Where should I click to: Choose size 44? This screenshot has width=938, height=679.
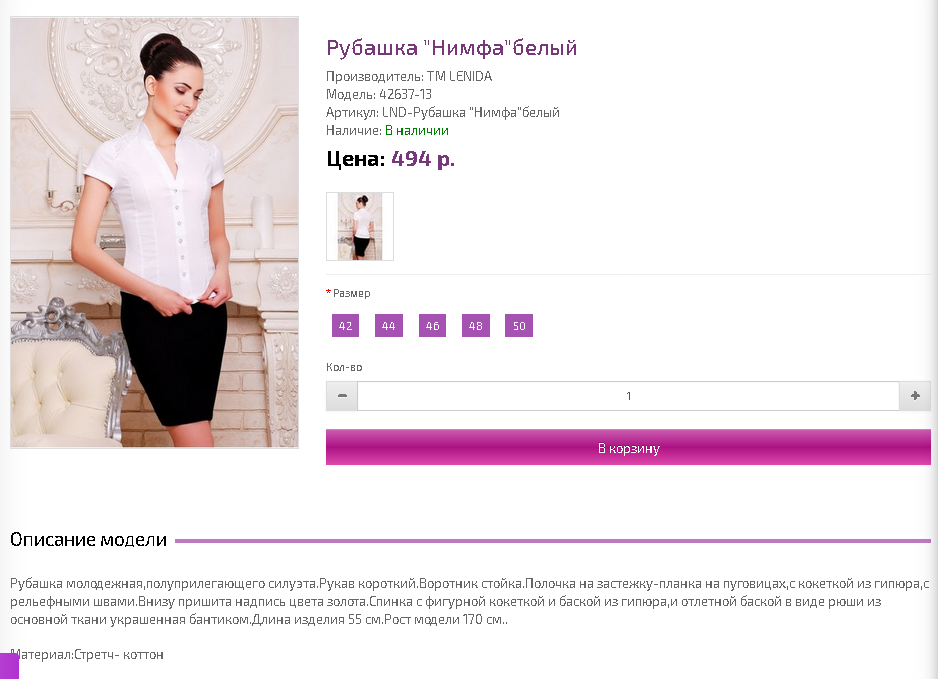tap(388, 326)
